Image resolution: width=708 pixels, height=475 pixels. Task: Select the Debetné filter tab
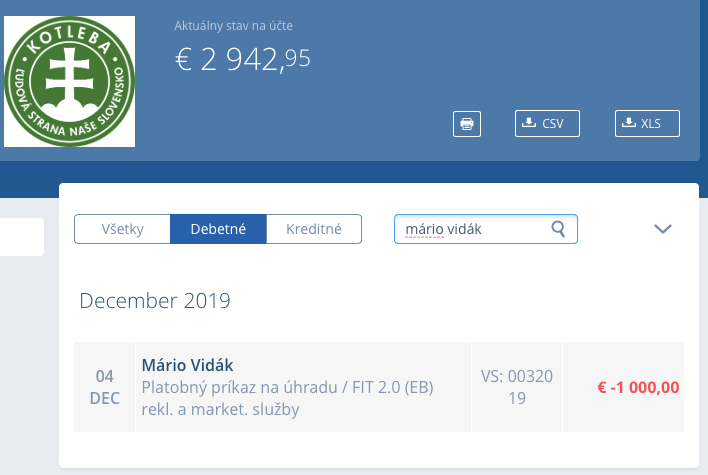pyautogui.click(x=218, y=229)
